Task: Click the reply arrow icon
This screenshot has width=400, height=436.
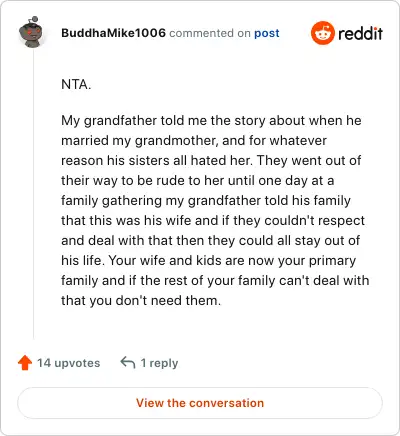Action: pyautogui.click(x=128, y=362)
